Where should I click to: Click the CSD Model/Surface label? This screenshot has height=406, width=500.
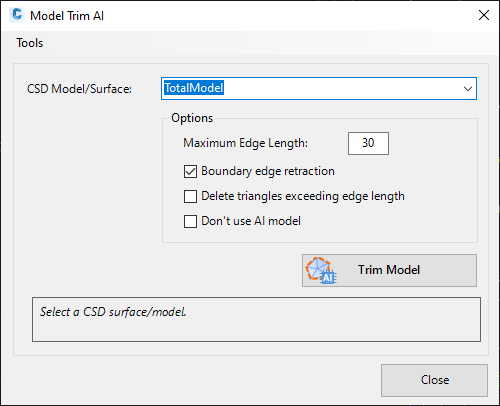click(79, 89)
